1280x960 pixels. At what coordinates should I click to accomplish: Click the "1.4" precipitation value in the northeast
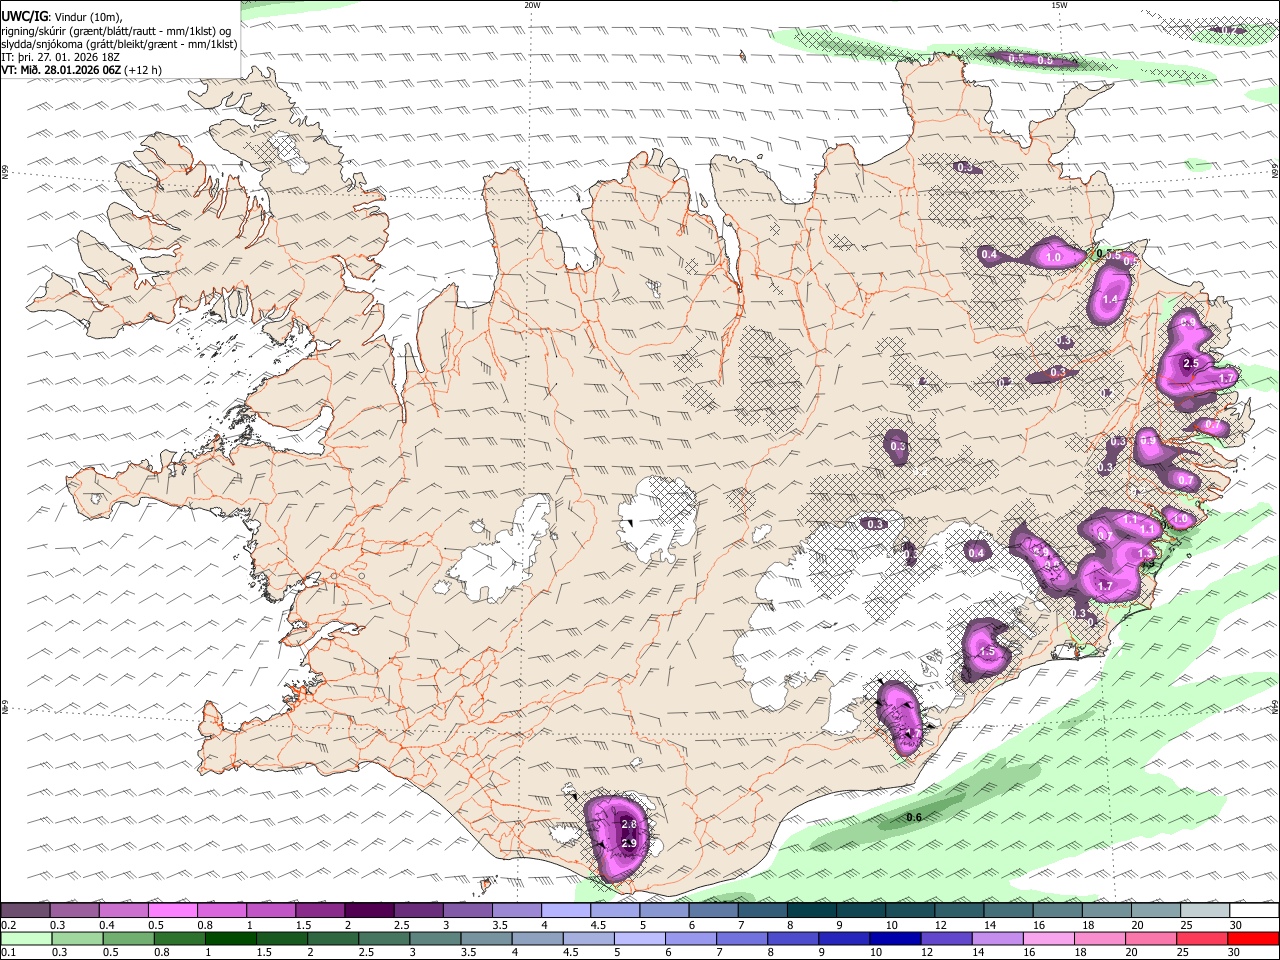pos(1110,299)
